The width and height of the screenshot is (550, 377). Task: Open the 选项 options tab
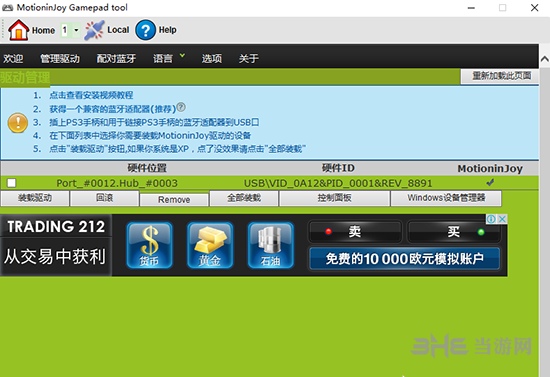(x=212, y=58)
